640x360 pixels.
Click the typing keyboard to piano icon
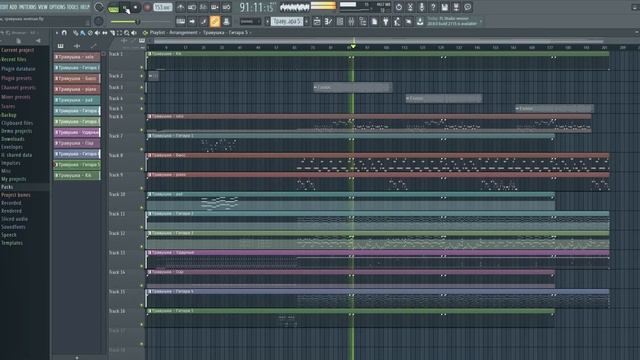pyautogui.click(x=180, y=21)
